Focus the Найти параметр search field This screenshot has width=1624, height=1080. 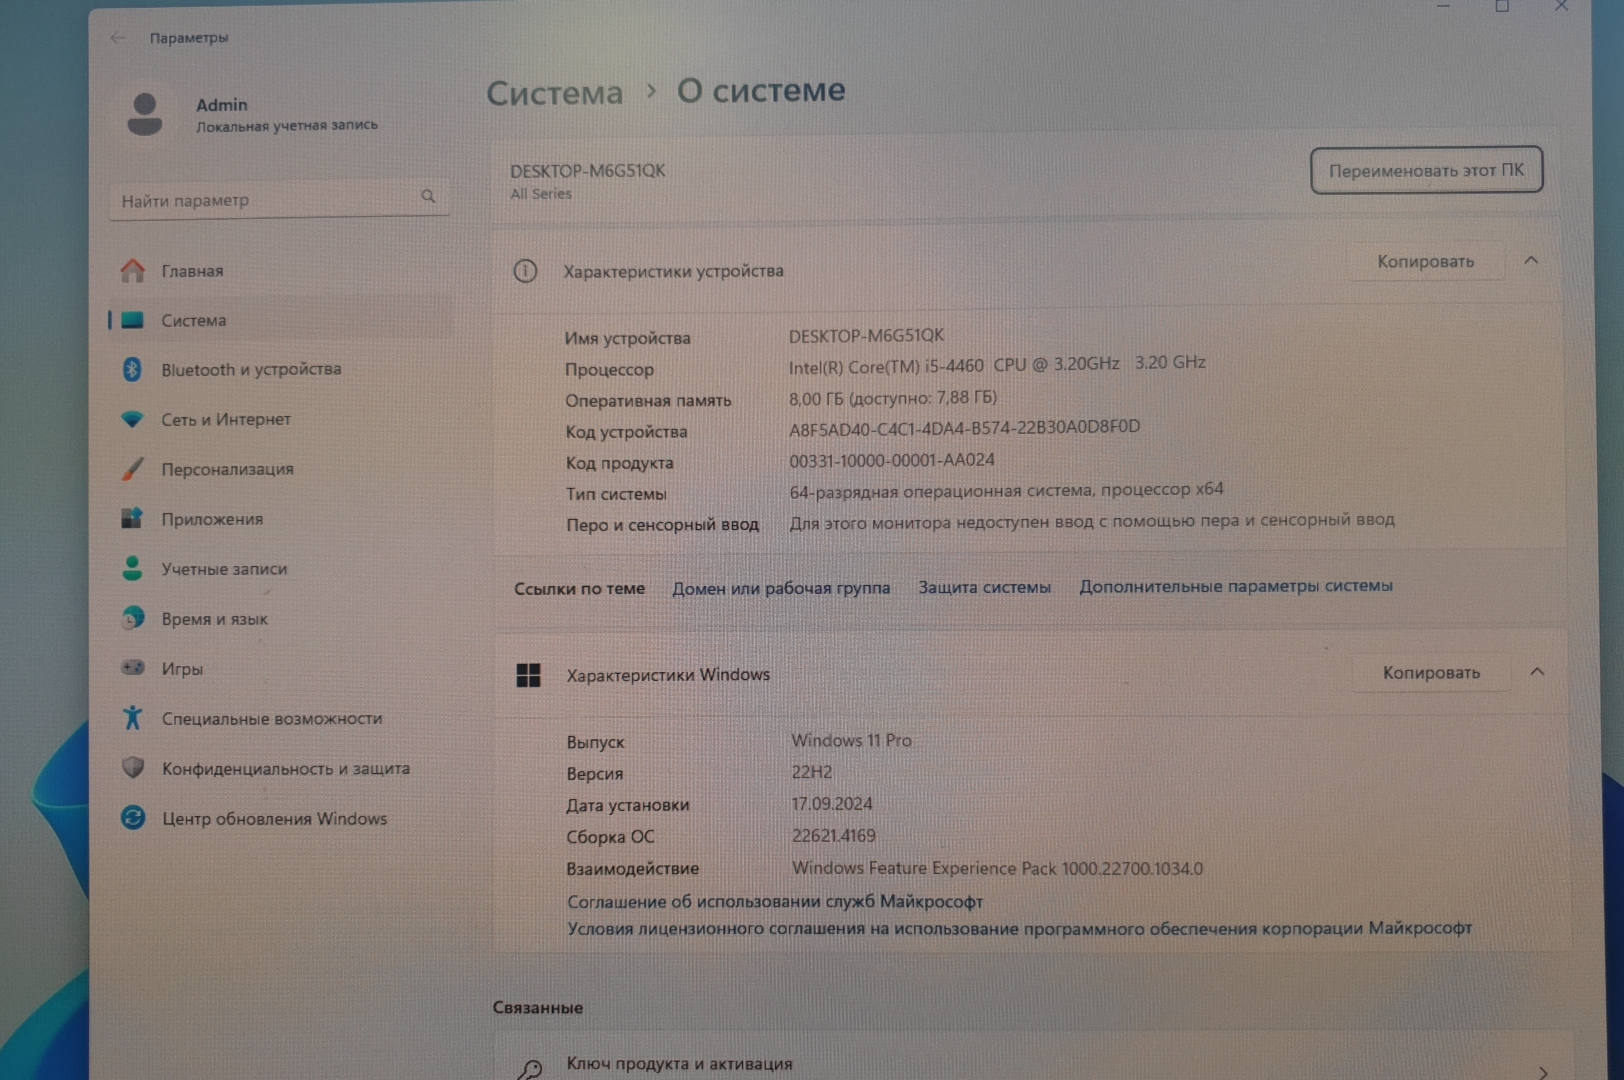(x=279, y=200)
